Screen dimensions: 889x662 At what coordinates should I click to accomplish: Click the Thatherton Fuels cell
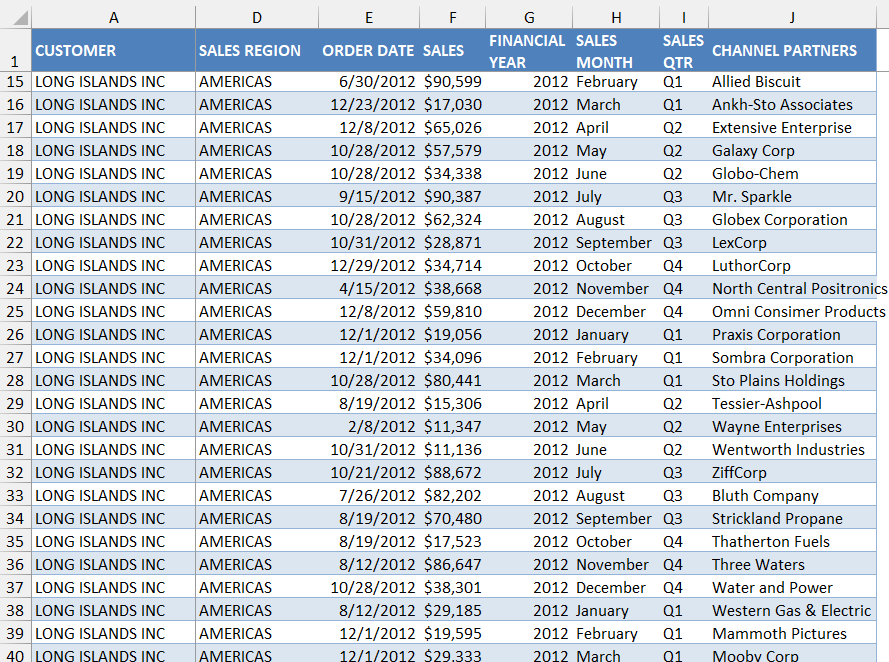[x=792, y=542]
